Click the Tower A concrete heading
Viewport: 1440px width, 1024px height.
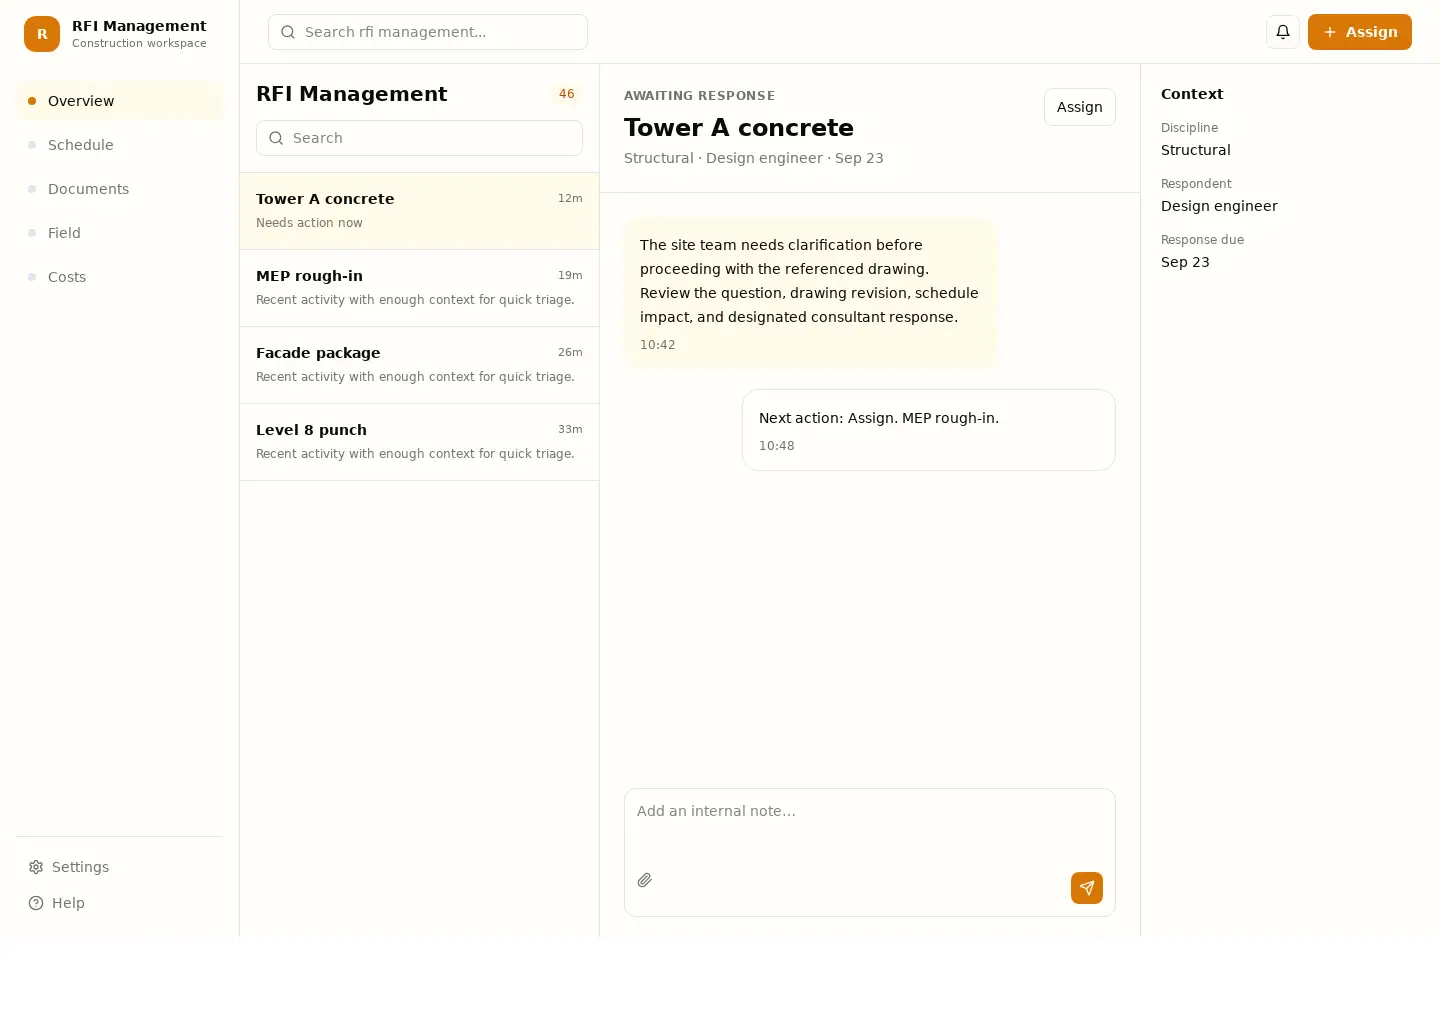tap(739, 128)
